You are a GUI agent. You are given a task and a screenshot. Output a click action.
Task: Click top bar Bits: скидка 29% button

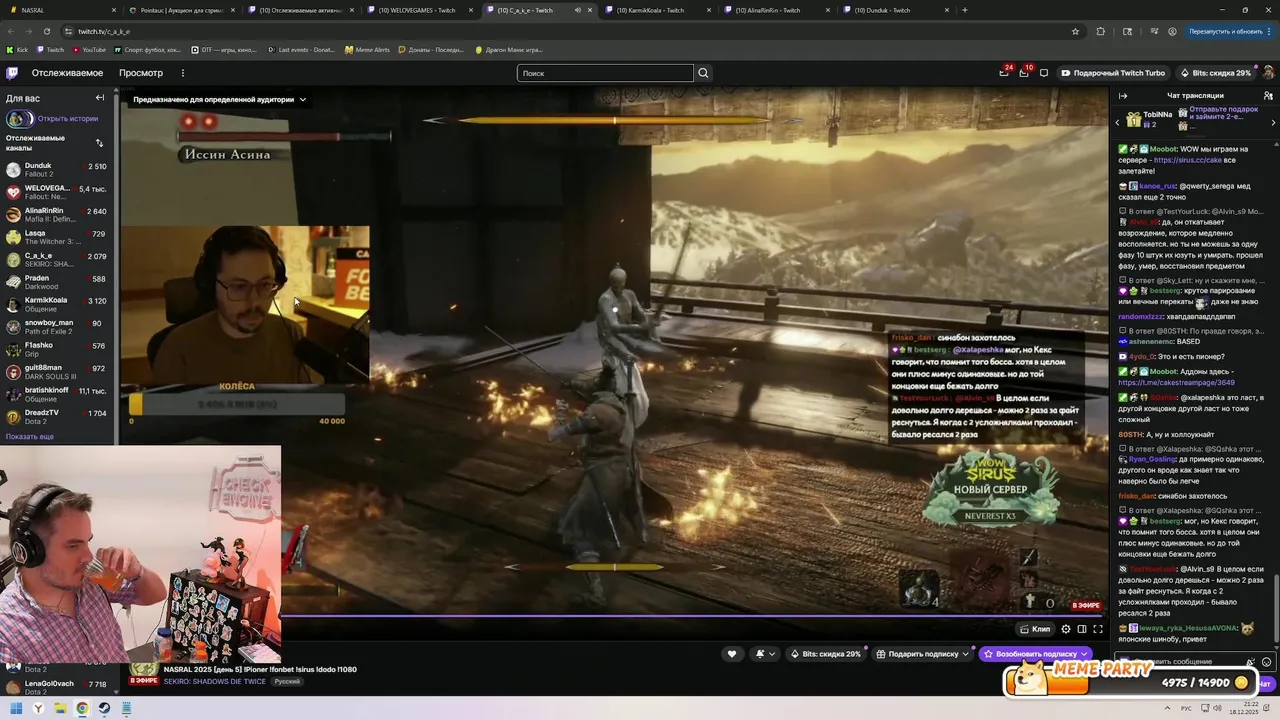1215,73
